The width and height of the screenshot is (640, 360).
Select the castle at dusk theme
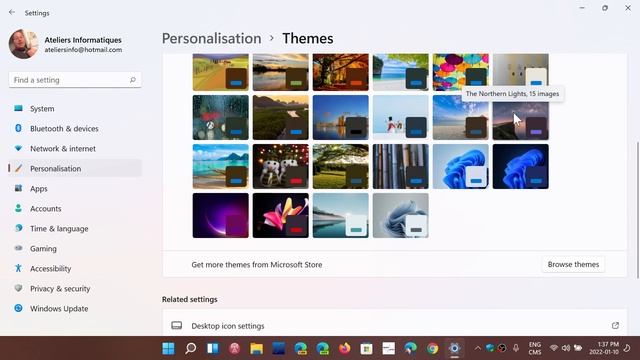pyautogui.click(x=340, y=118)
